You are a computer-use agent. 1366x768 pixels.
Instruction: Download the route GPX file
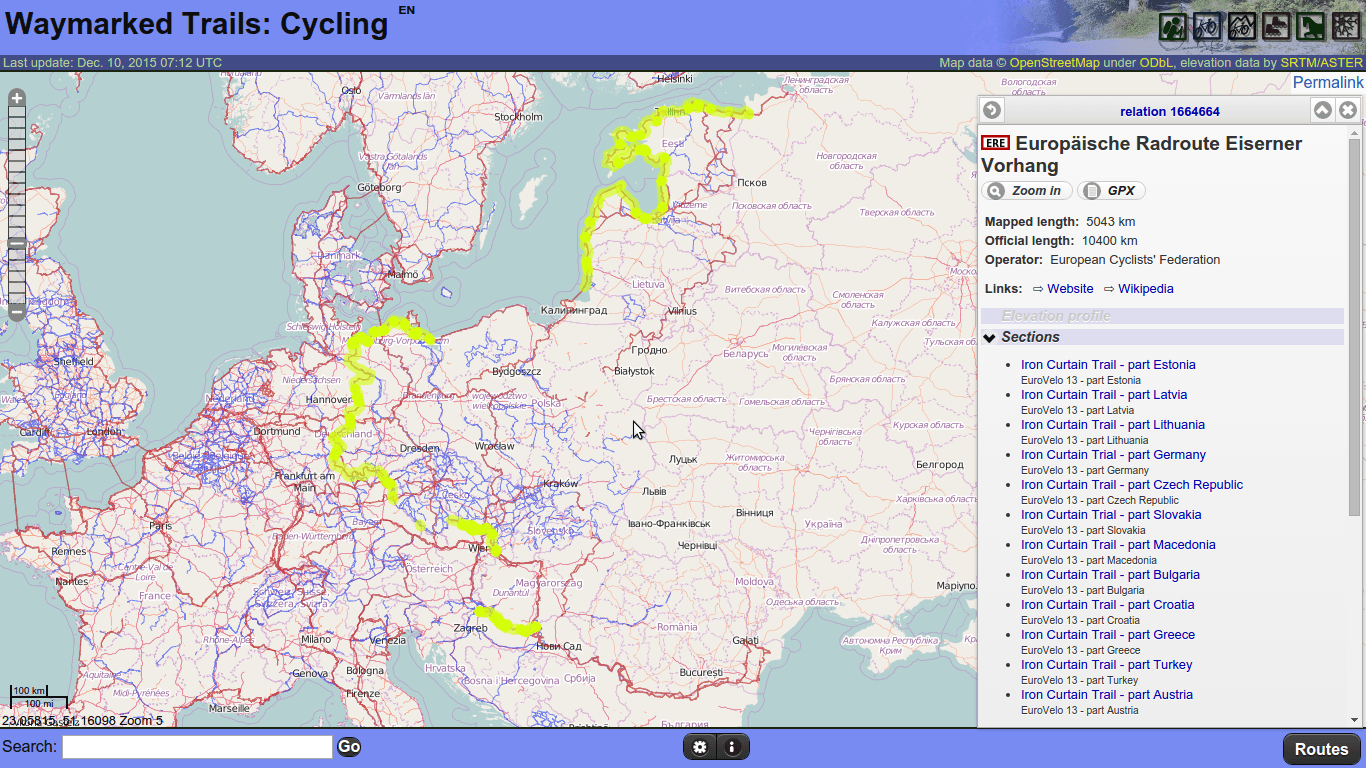pos(1111,190)
